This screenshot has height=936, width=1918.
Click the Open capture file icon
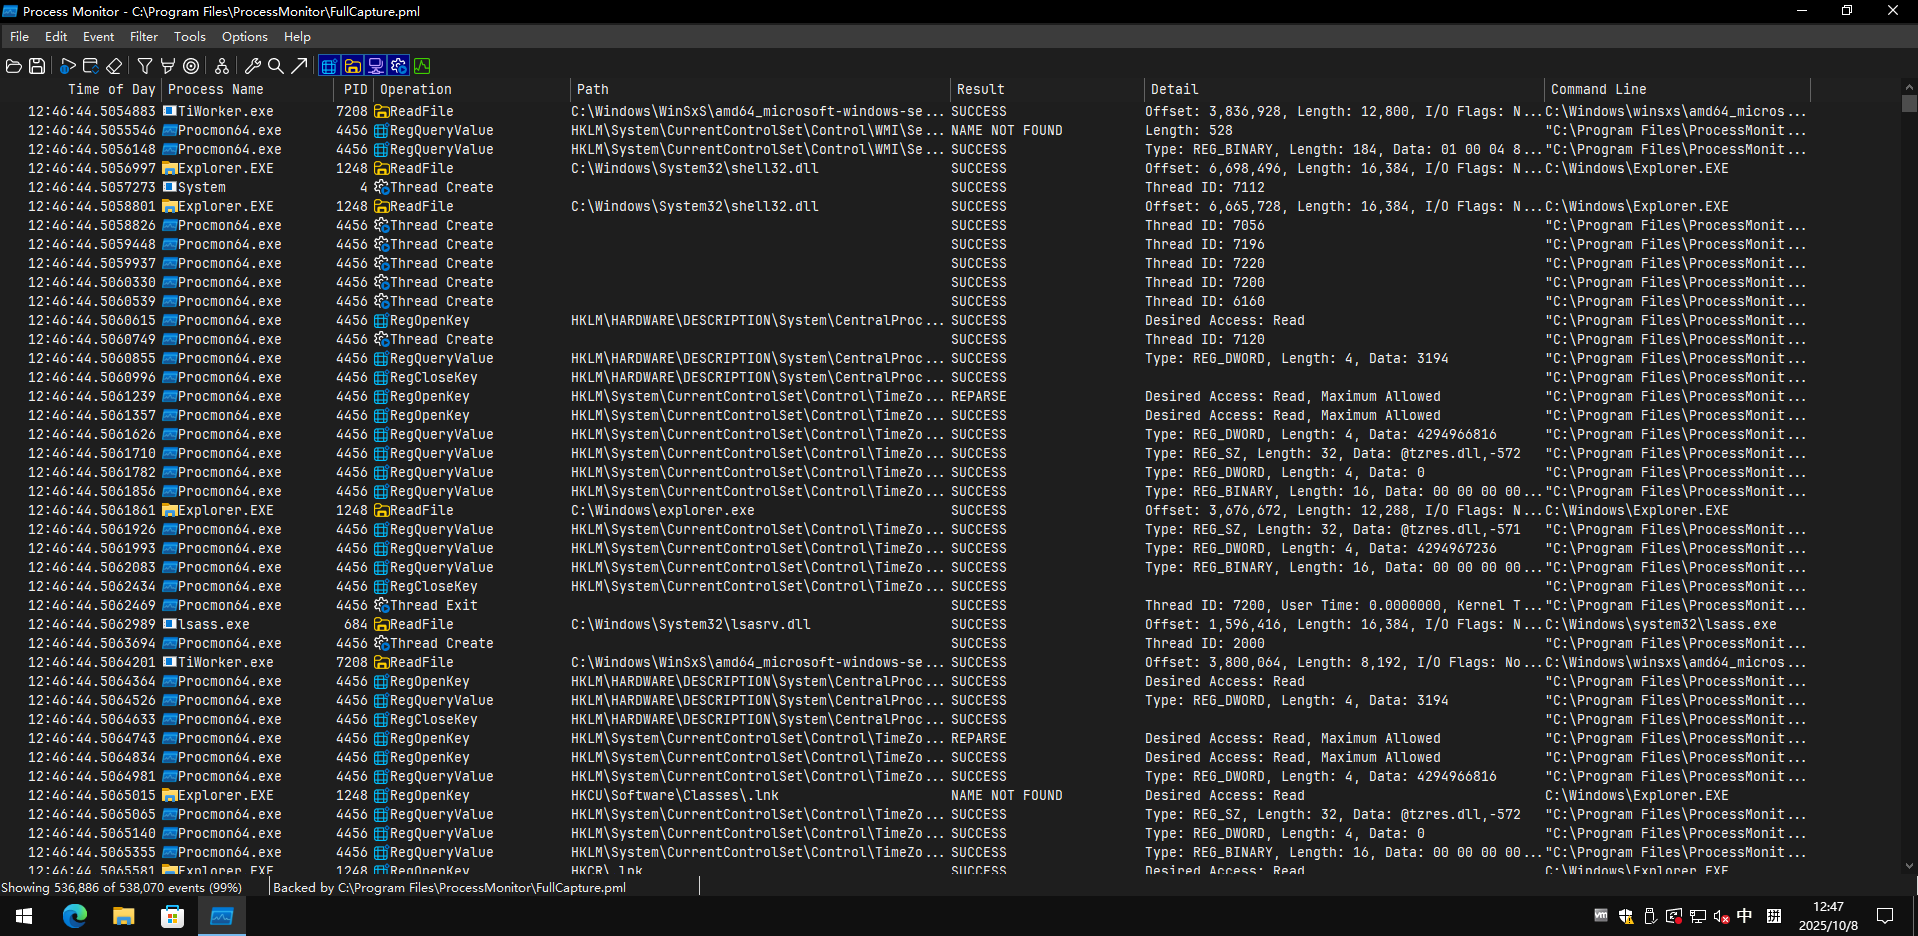pos(14,66)
